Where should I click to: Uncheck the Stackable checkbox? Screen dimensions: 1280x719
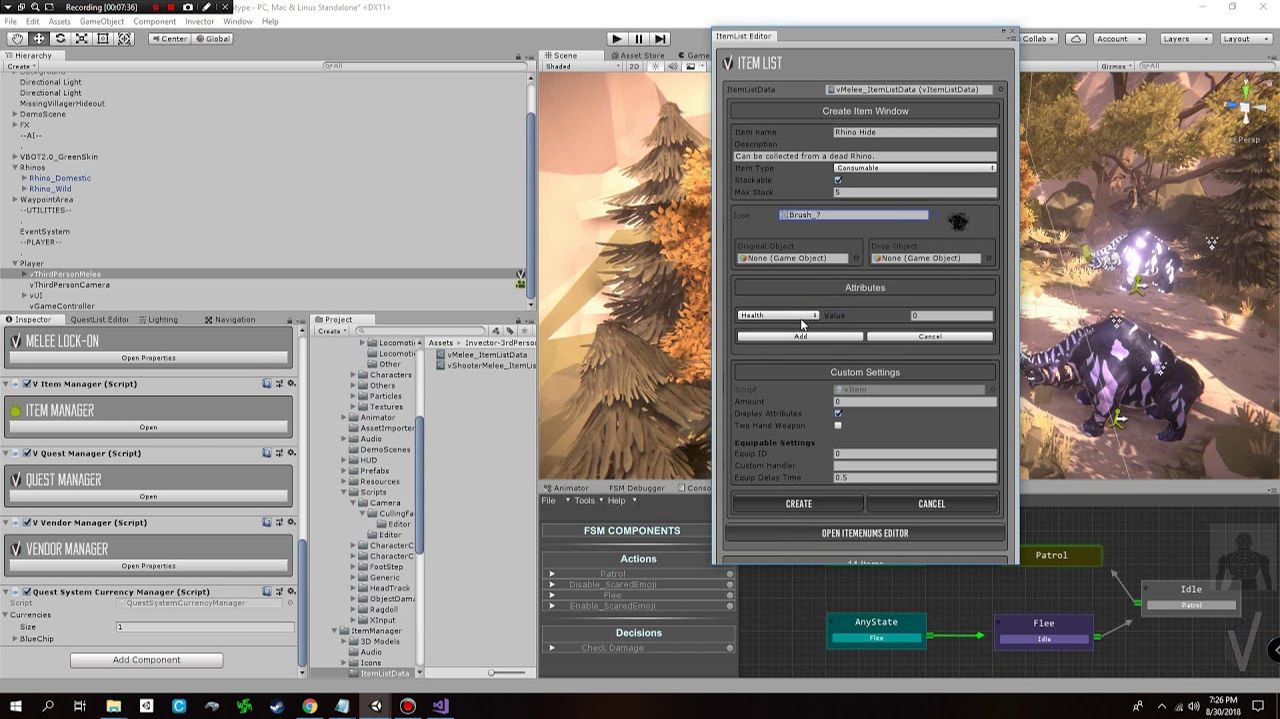coord(838,180)
